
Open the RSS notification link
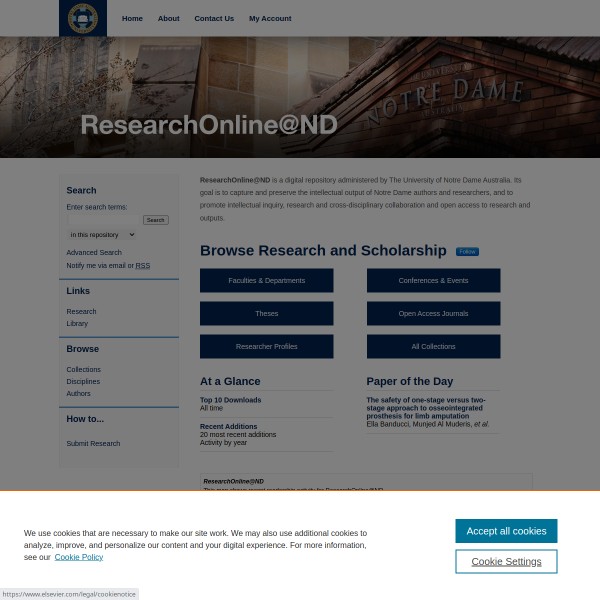pos(143,266)
